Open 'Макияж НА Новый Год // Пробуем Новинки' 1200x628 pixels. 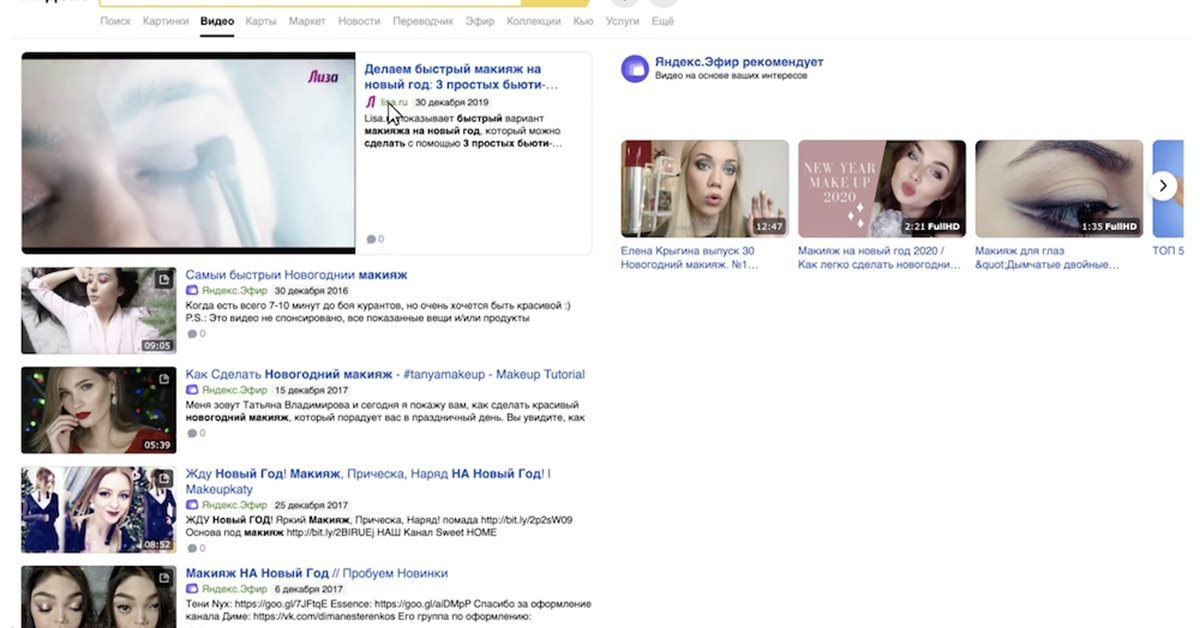click(x=317, y=573)
